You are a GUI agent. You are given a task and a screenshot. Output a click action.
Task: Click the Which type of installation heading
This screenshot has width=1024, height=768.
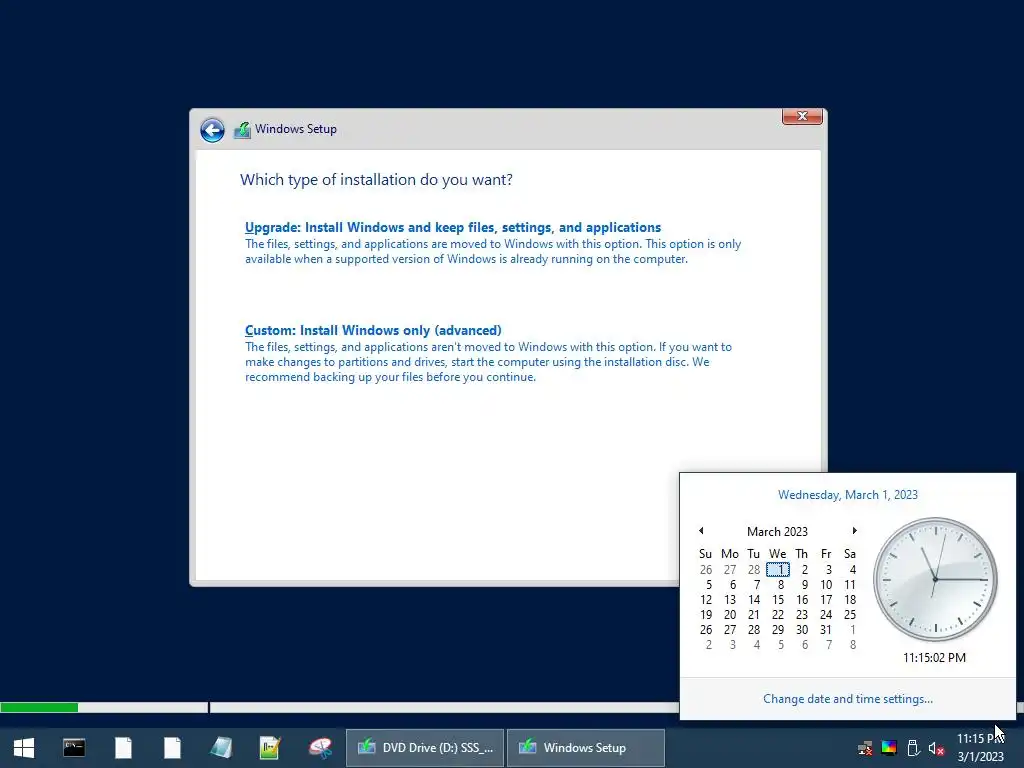376,180
